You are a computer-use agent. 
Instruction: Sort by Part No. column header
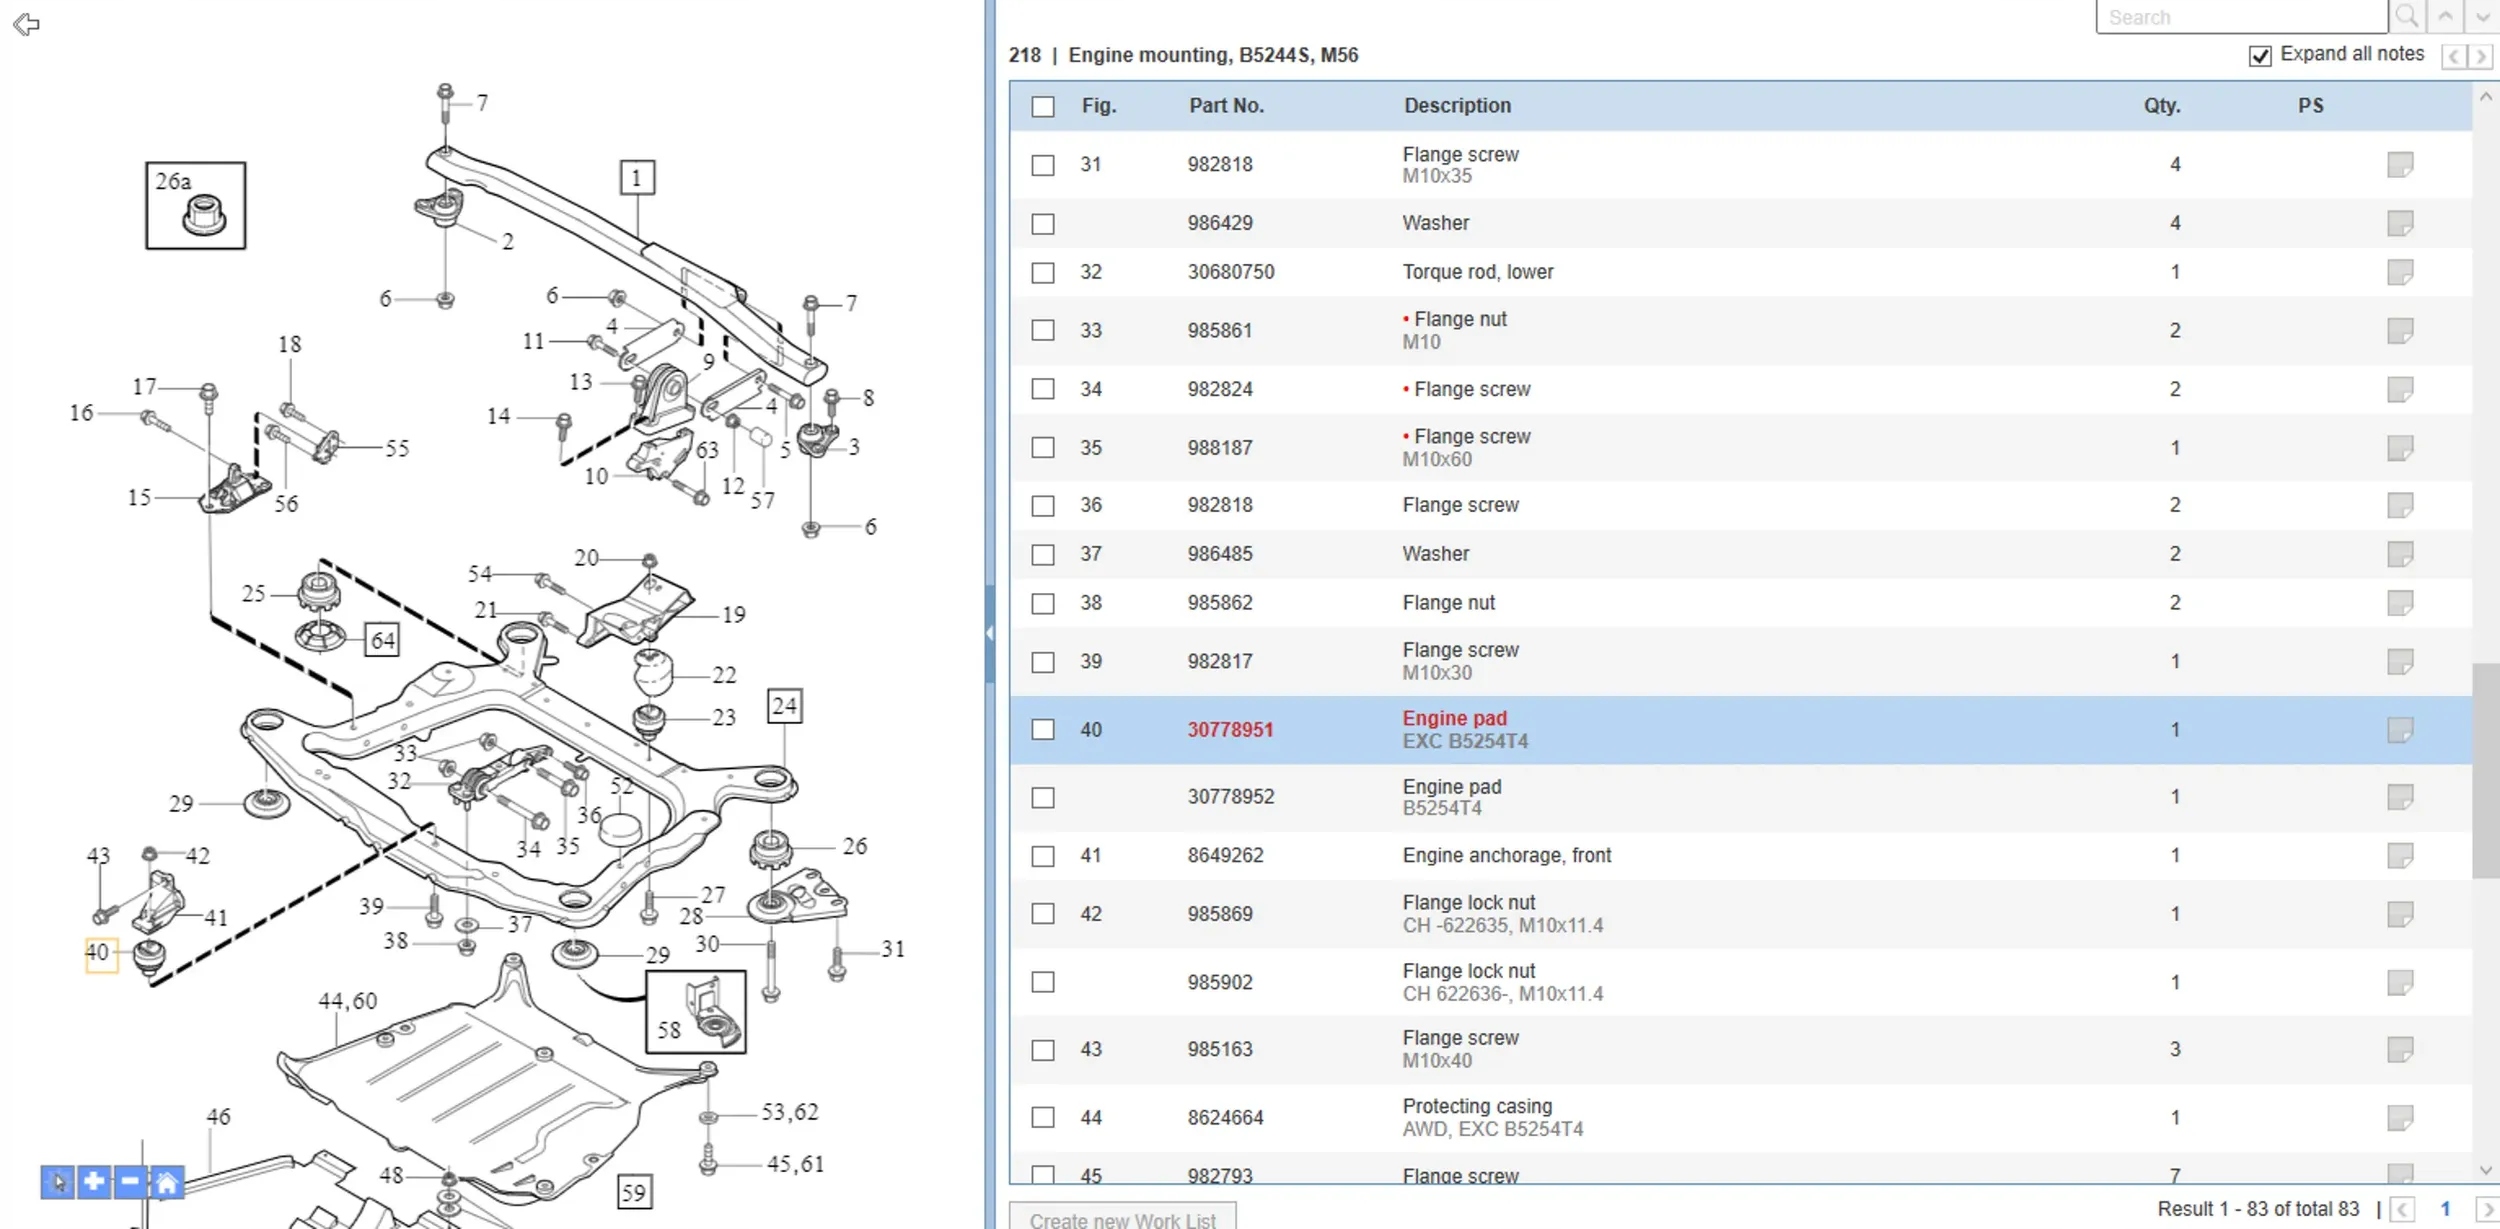[1226, 106]
